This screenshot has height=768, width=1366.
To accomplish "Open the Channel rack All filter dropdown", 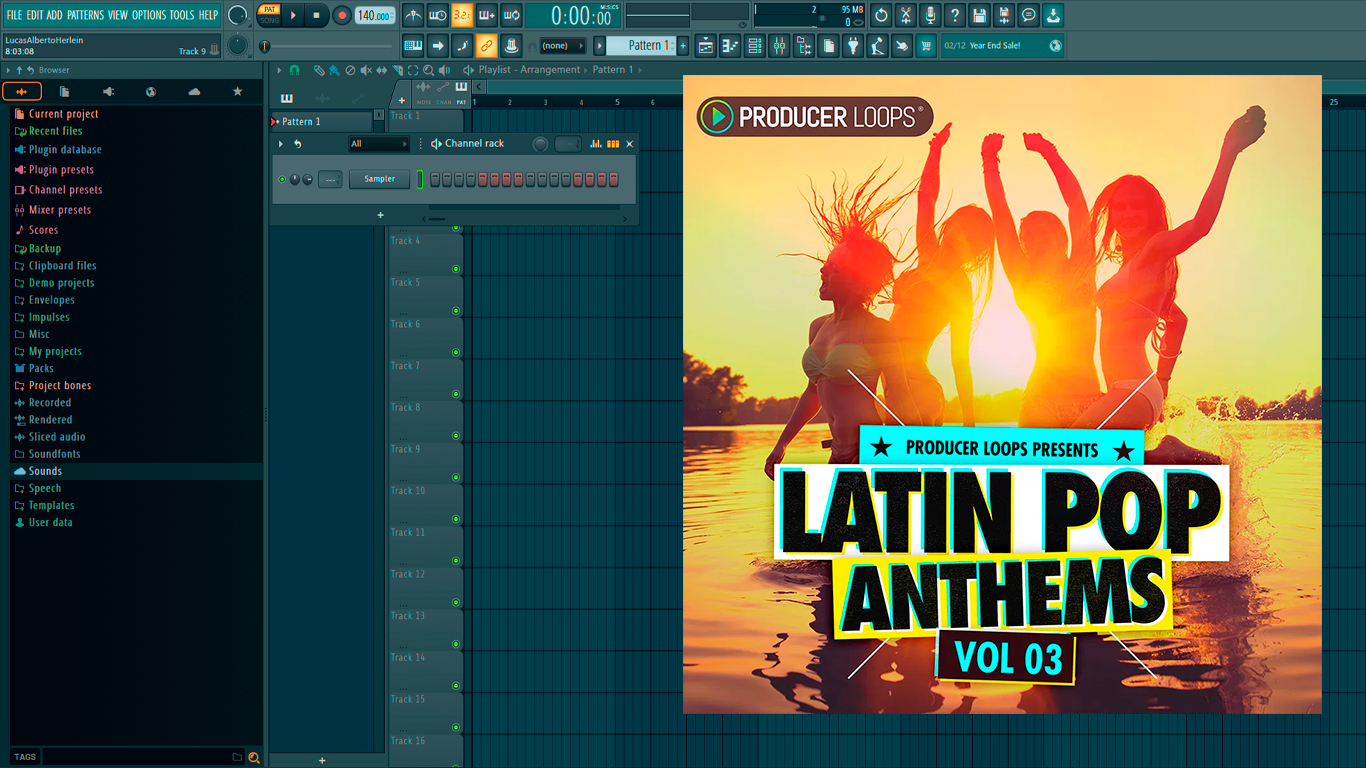I will 379,144.
